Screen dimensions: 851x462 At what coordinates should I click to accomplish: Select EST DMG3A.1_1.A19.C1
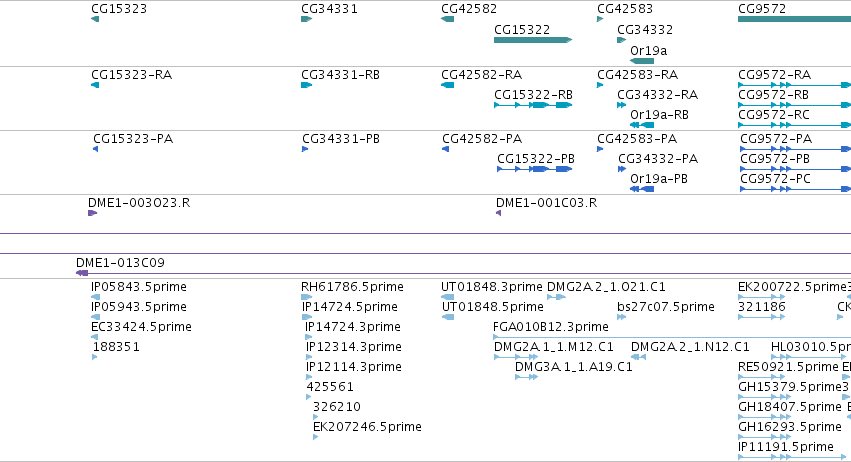point(573,367)
